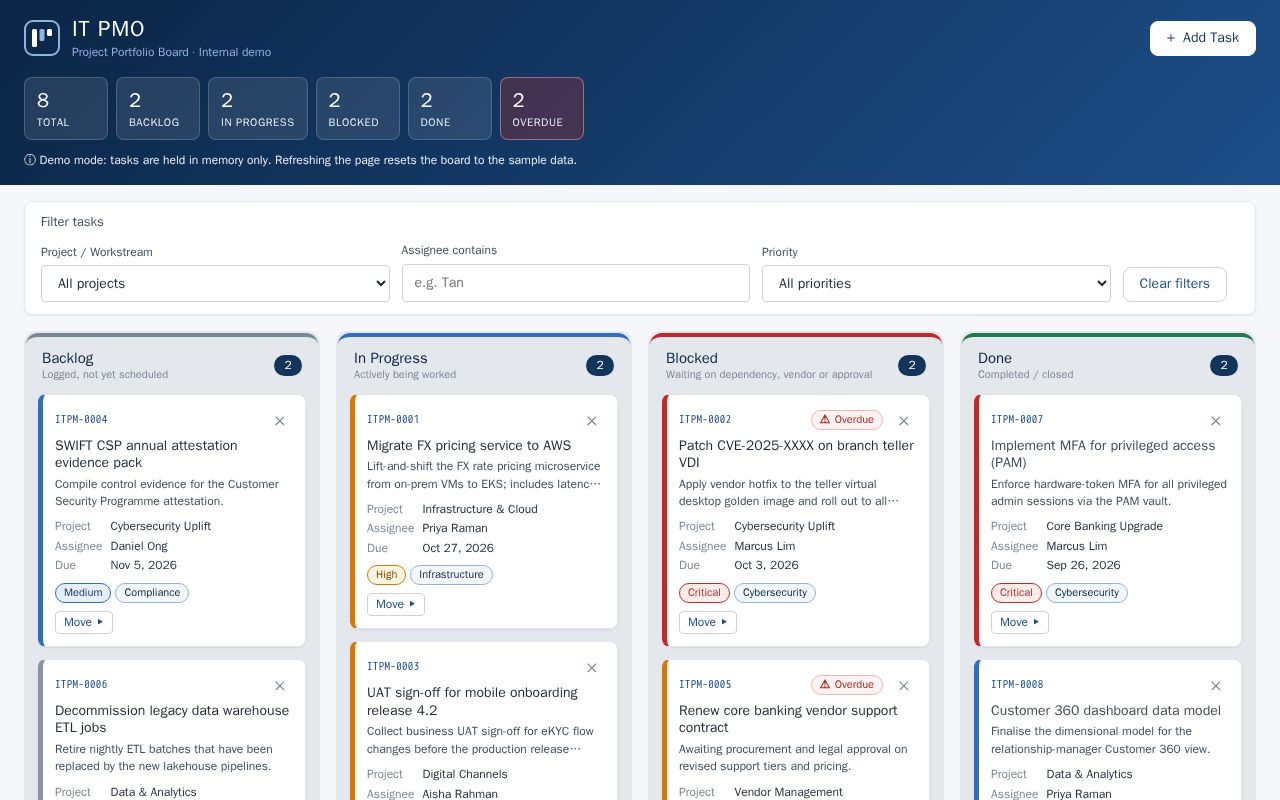The width and height of the screenshot is (1280, 800).
Task: Expand Move options for Patch CVE-2025-XXXX card
Action: [x=708, y=622]
